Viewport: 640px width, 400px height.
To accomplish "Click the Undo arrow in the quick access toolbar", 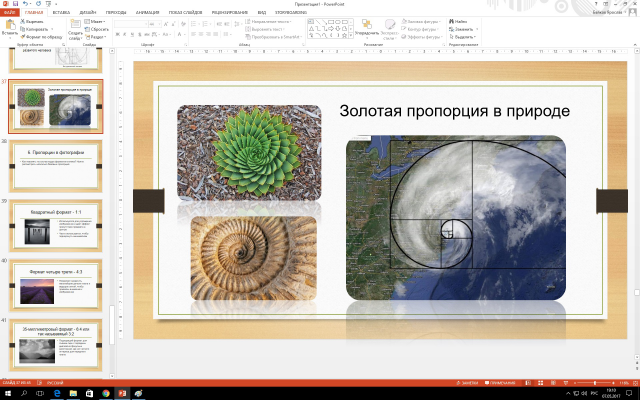I will [x=25, y=4].
